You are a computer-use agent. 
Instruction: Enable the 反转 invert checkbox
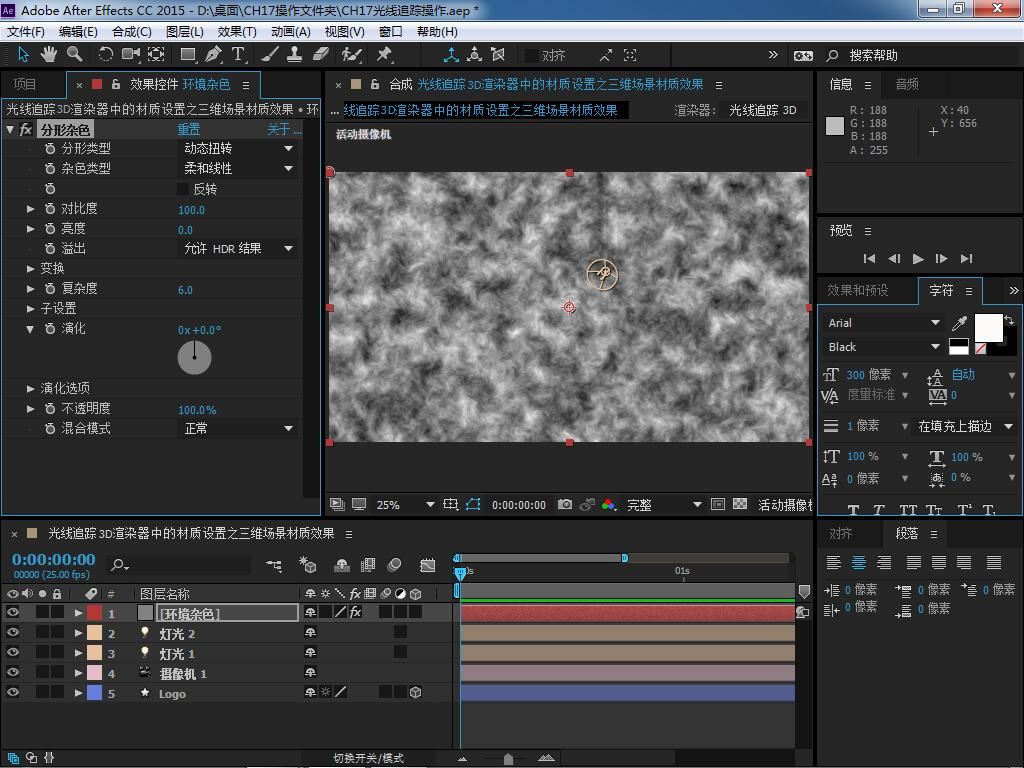(x=183, y=189)
